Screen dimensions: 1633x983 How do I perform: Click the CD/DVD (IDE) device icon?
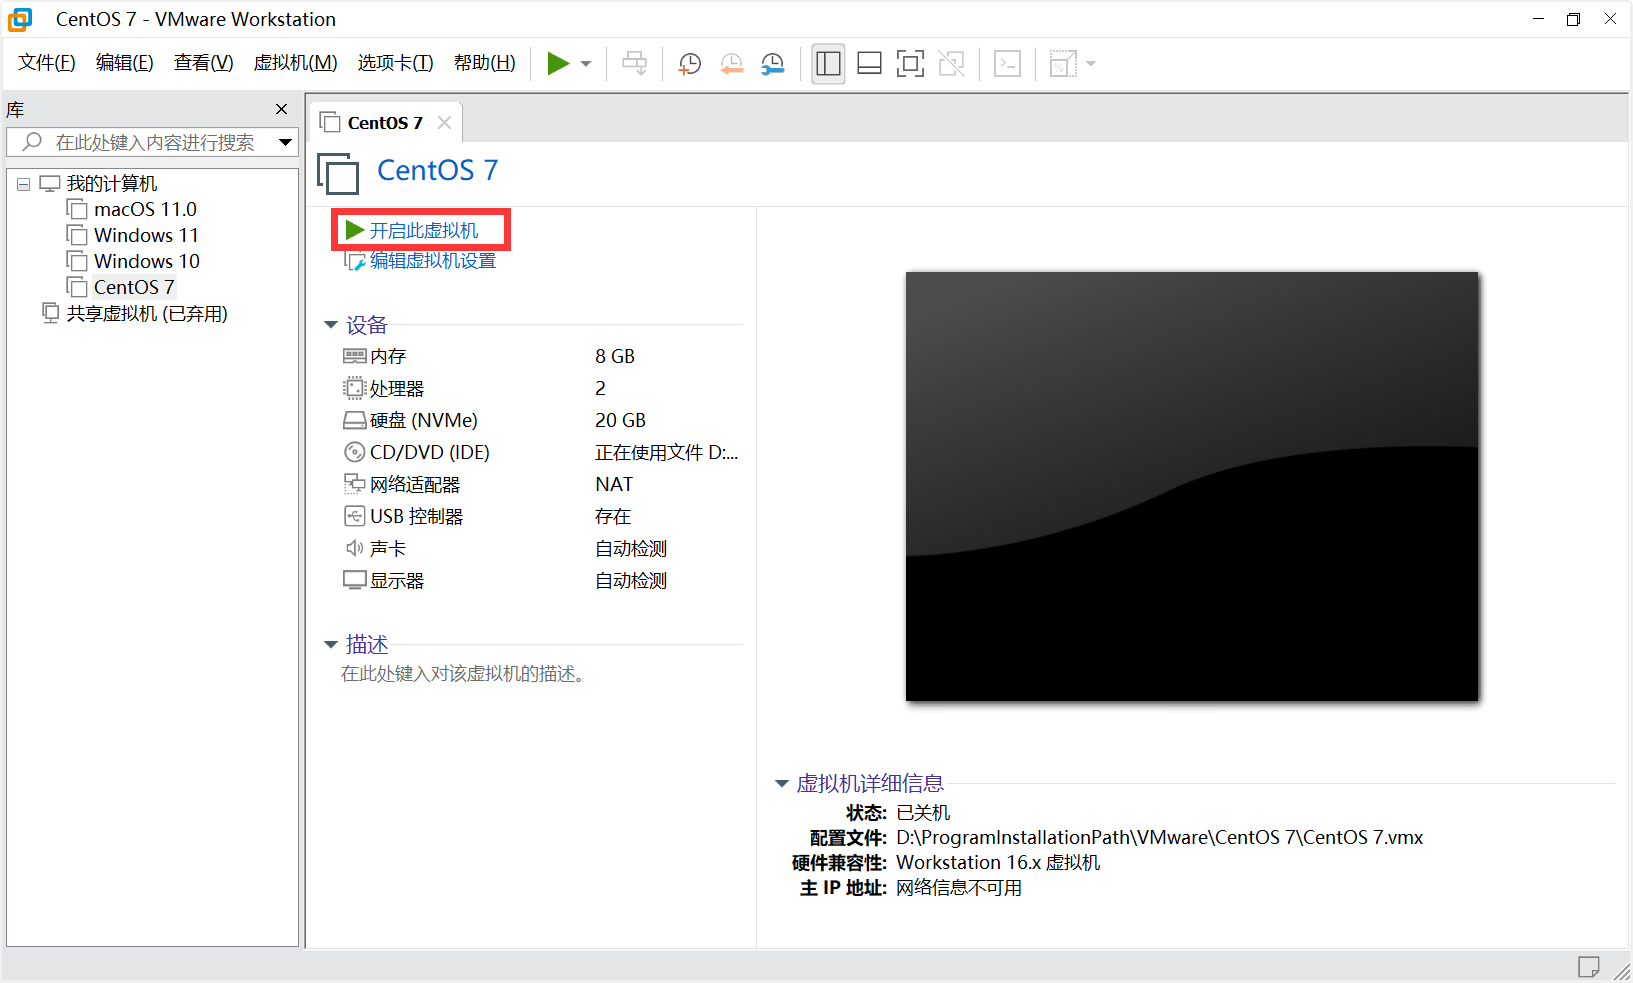tap(355, 452)
